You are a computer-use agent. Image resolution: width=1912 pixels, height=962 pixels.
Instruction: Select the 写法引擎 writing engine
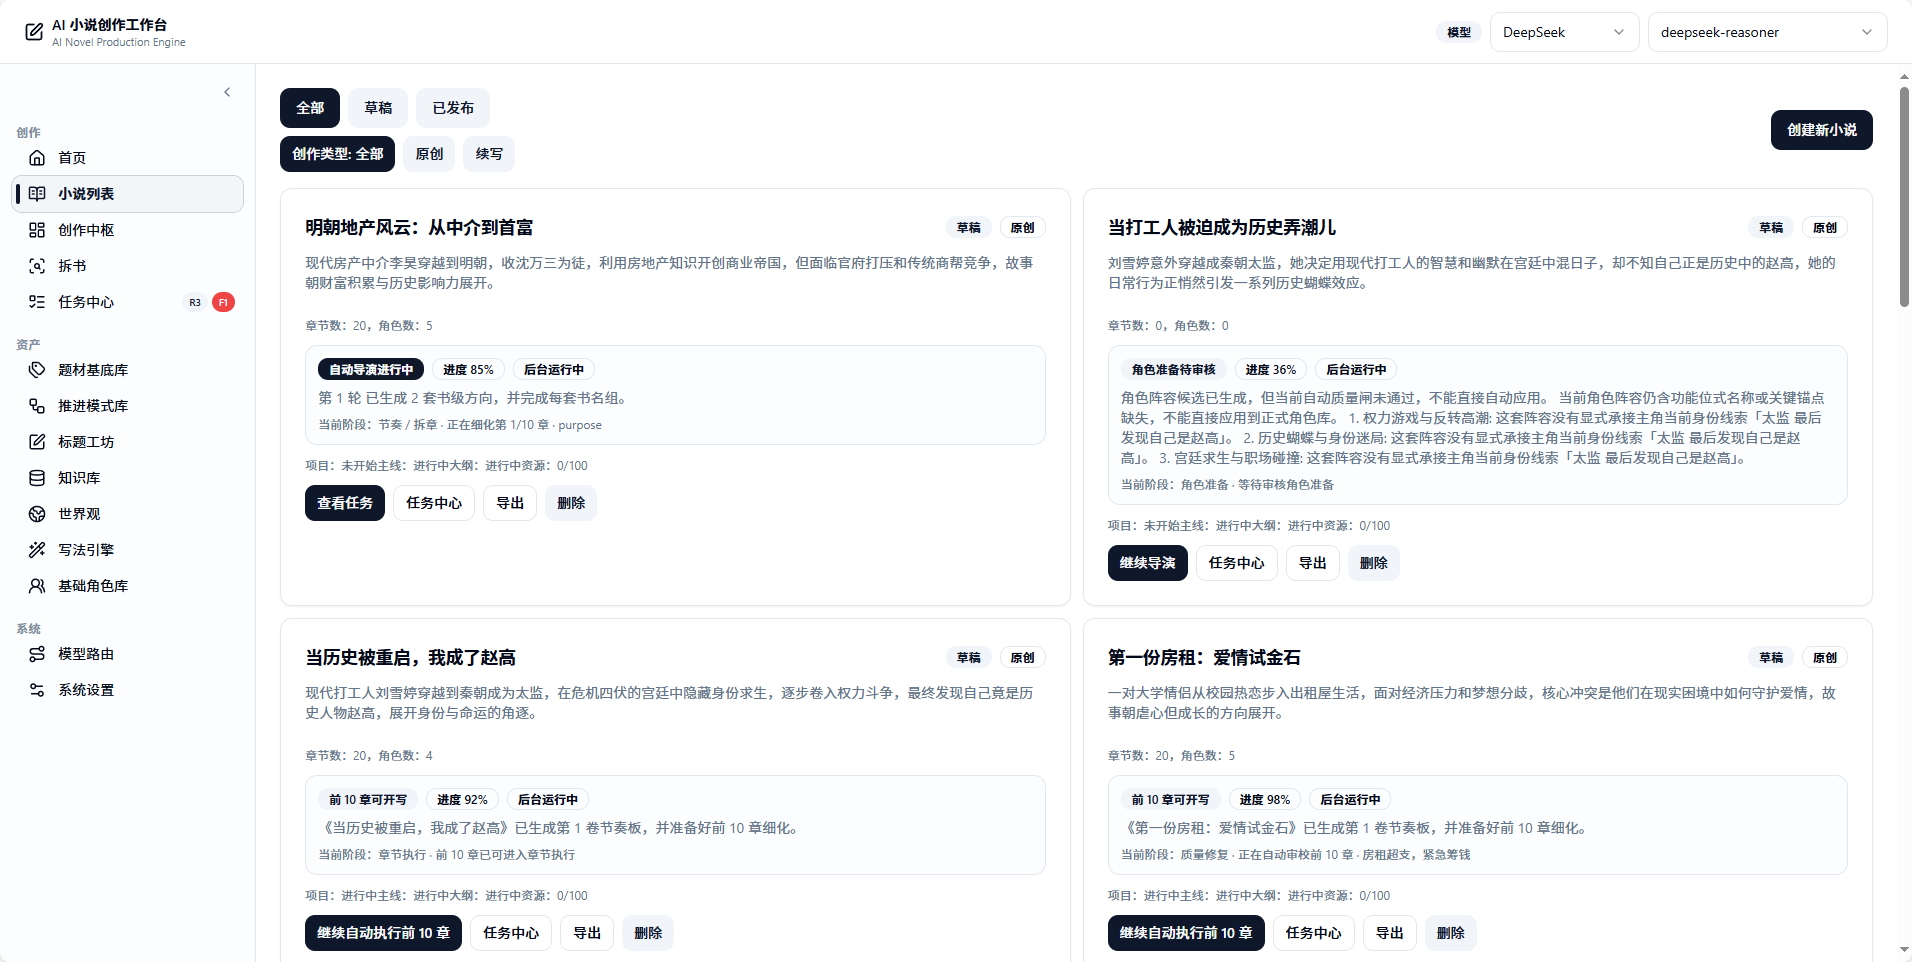[85, 549]
